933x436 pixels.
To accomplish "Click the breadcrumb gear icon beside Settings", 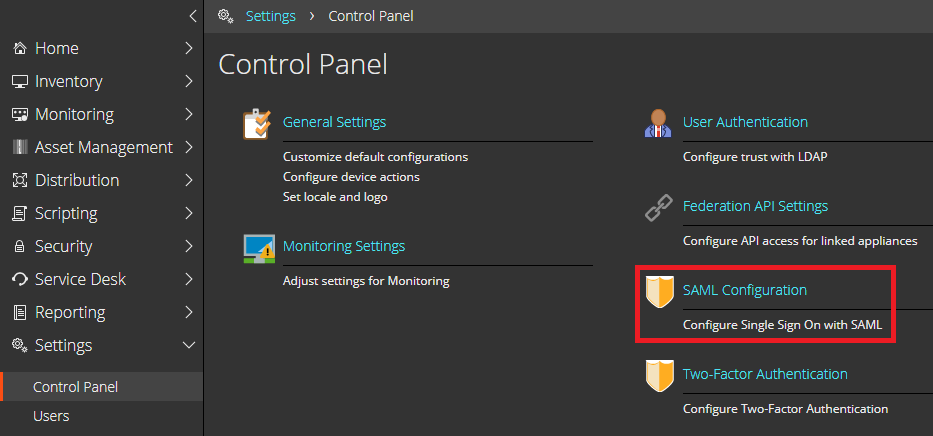I will coord(226,15).
